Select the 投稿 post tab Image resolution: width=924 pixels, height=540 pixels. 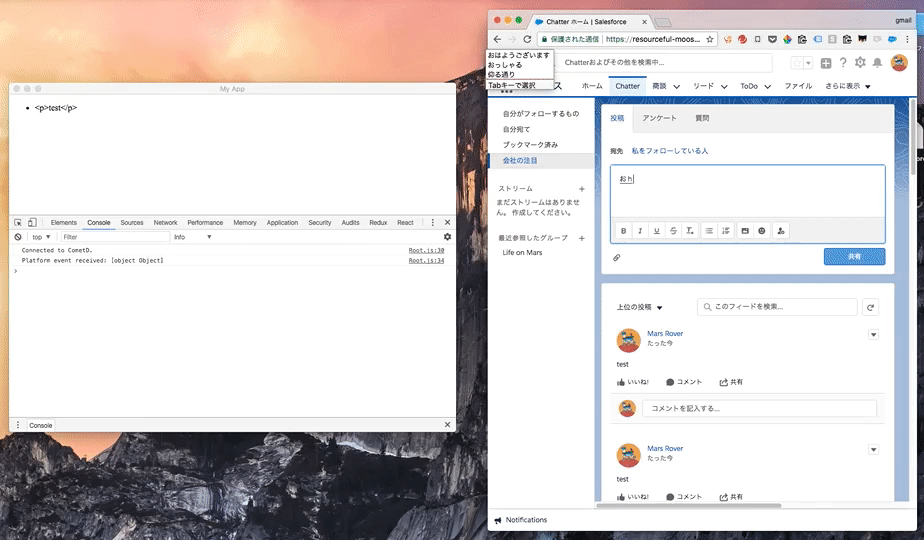[617, 118]
